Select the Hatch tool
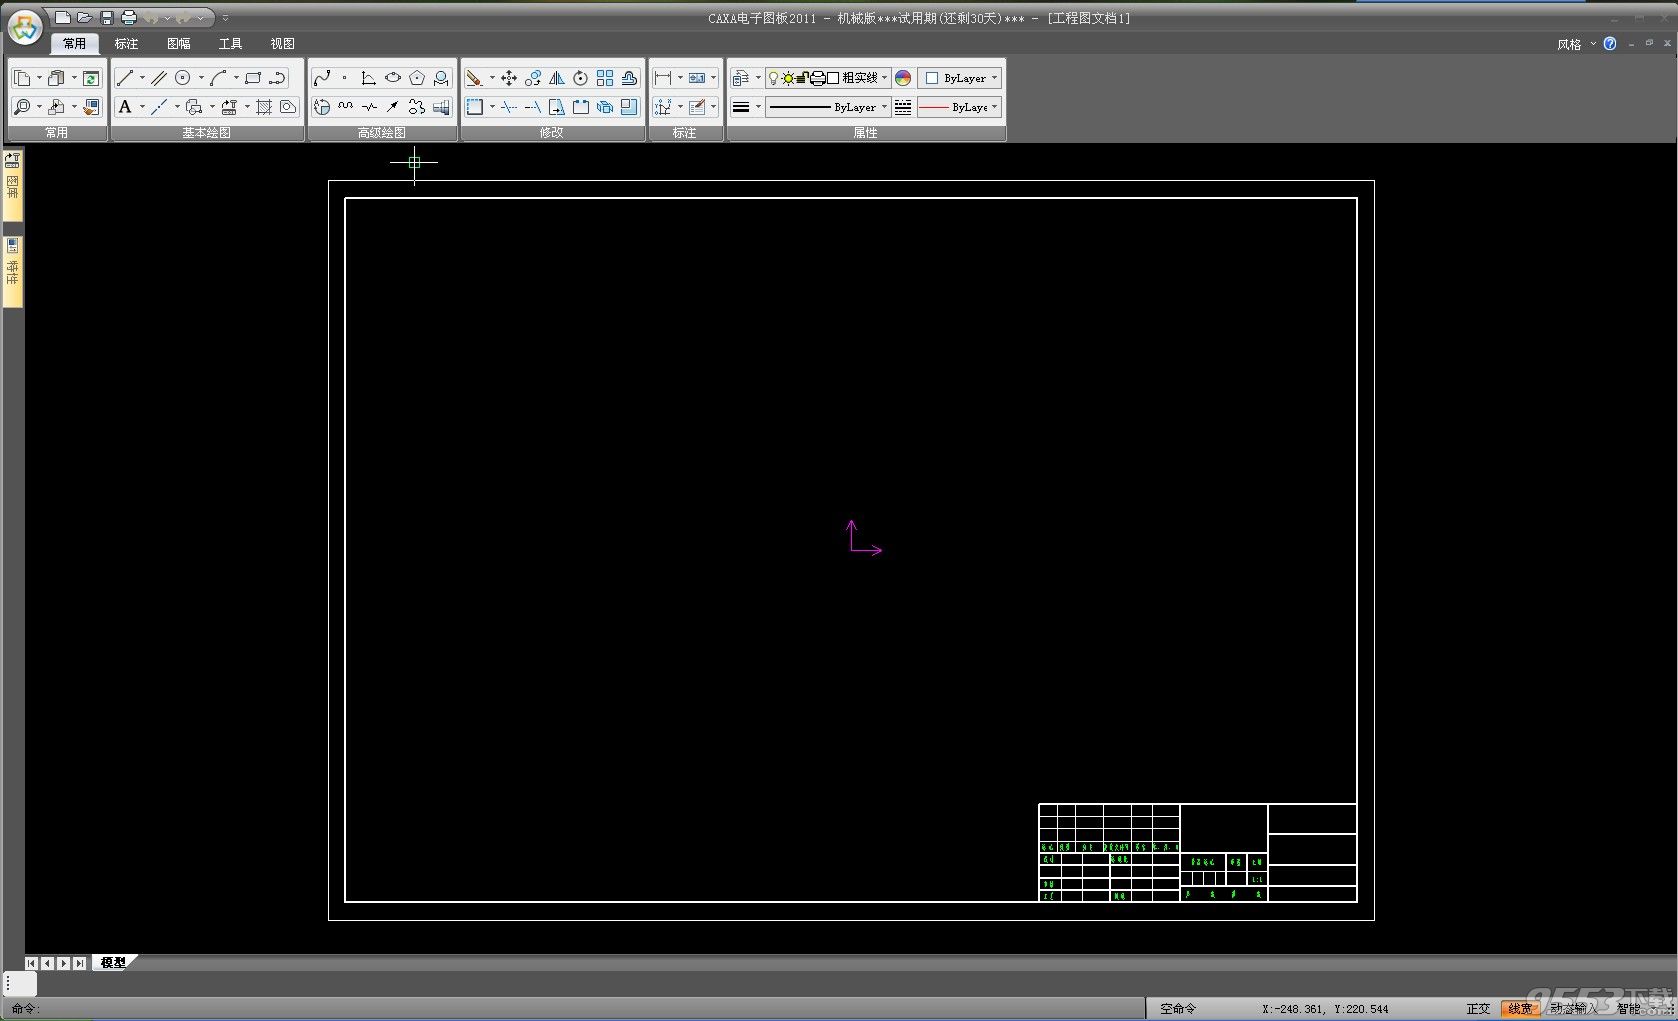The height and width of the screenshot is (1021, 1678). [264, 107]
